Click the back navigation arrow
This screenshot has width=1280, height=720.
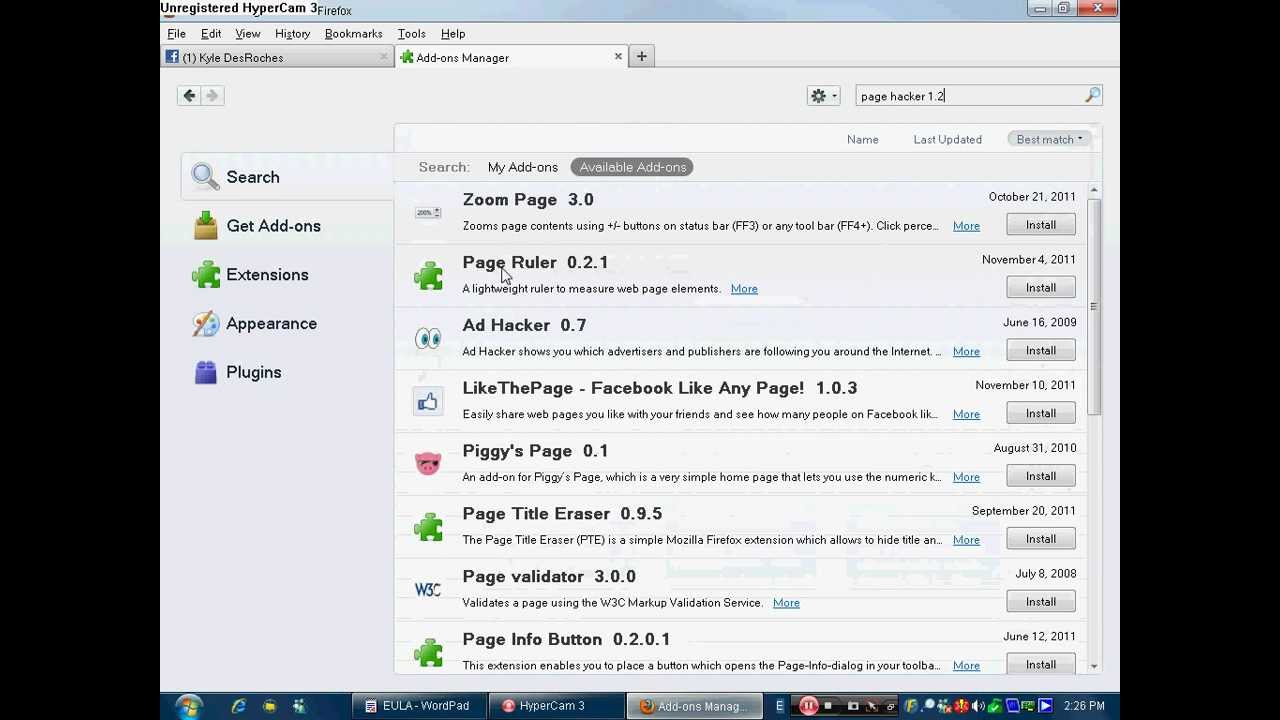click(x=189, y=96)
